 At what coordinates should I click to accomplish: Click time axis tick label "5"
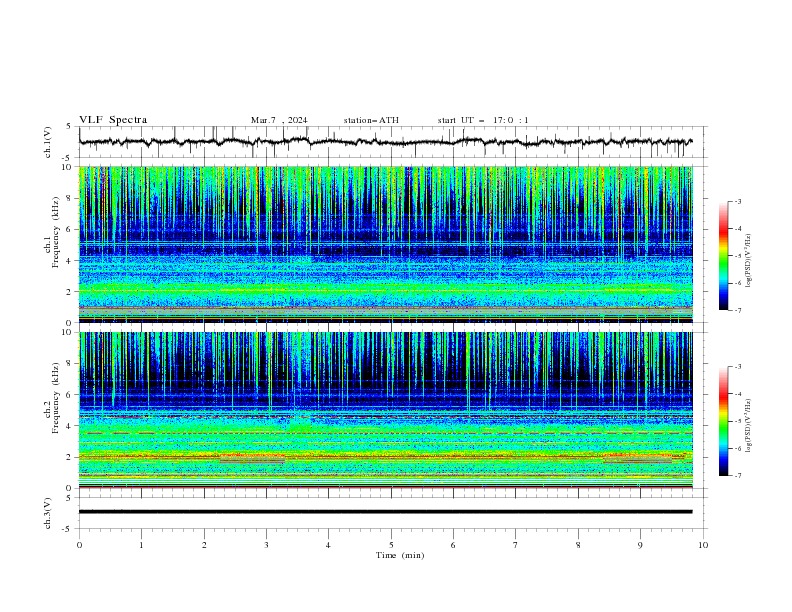[x=391, y=545]
